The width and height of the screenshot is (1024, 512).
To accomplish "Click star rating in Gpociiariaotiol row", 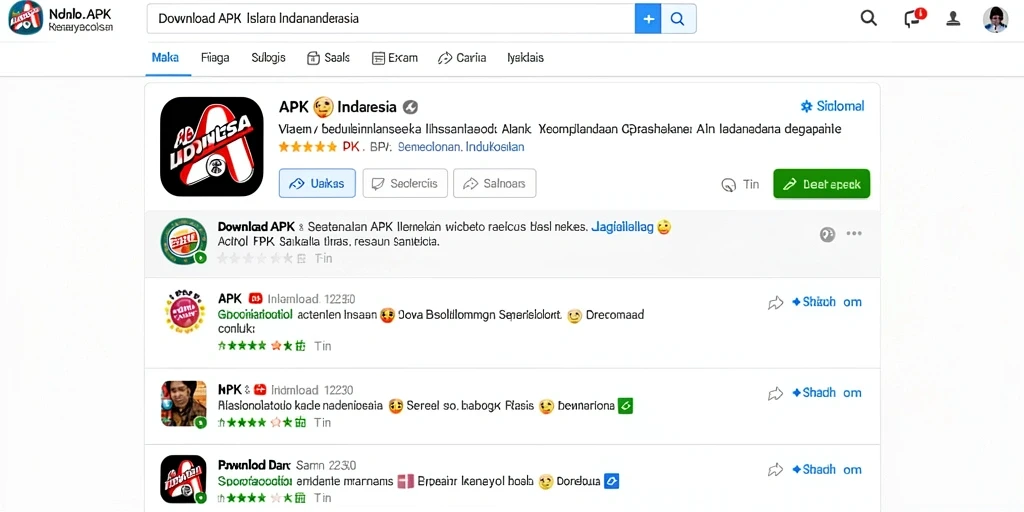I will 261,345.
